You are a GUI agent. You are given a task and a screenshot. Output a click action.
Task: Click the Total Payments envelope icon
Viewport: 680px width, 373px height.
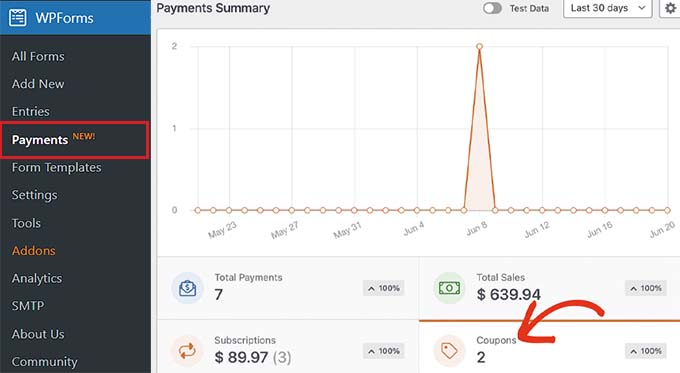(187, 288)
